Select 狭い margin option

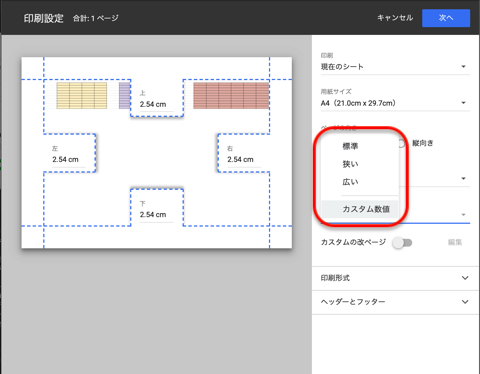360,164
